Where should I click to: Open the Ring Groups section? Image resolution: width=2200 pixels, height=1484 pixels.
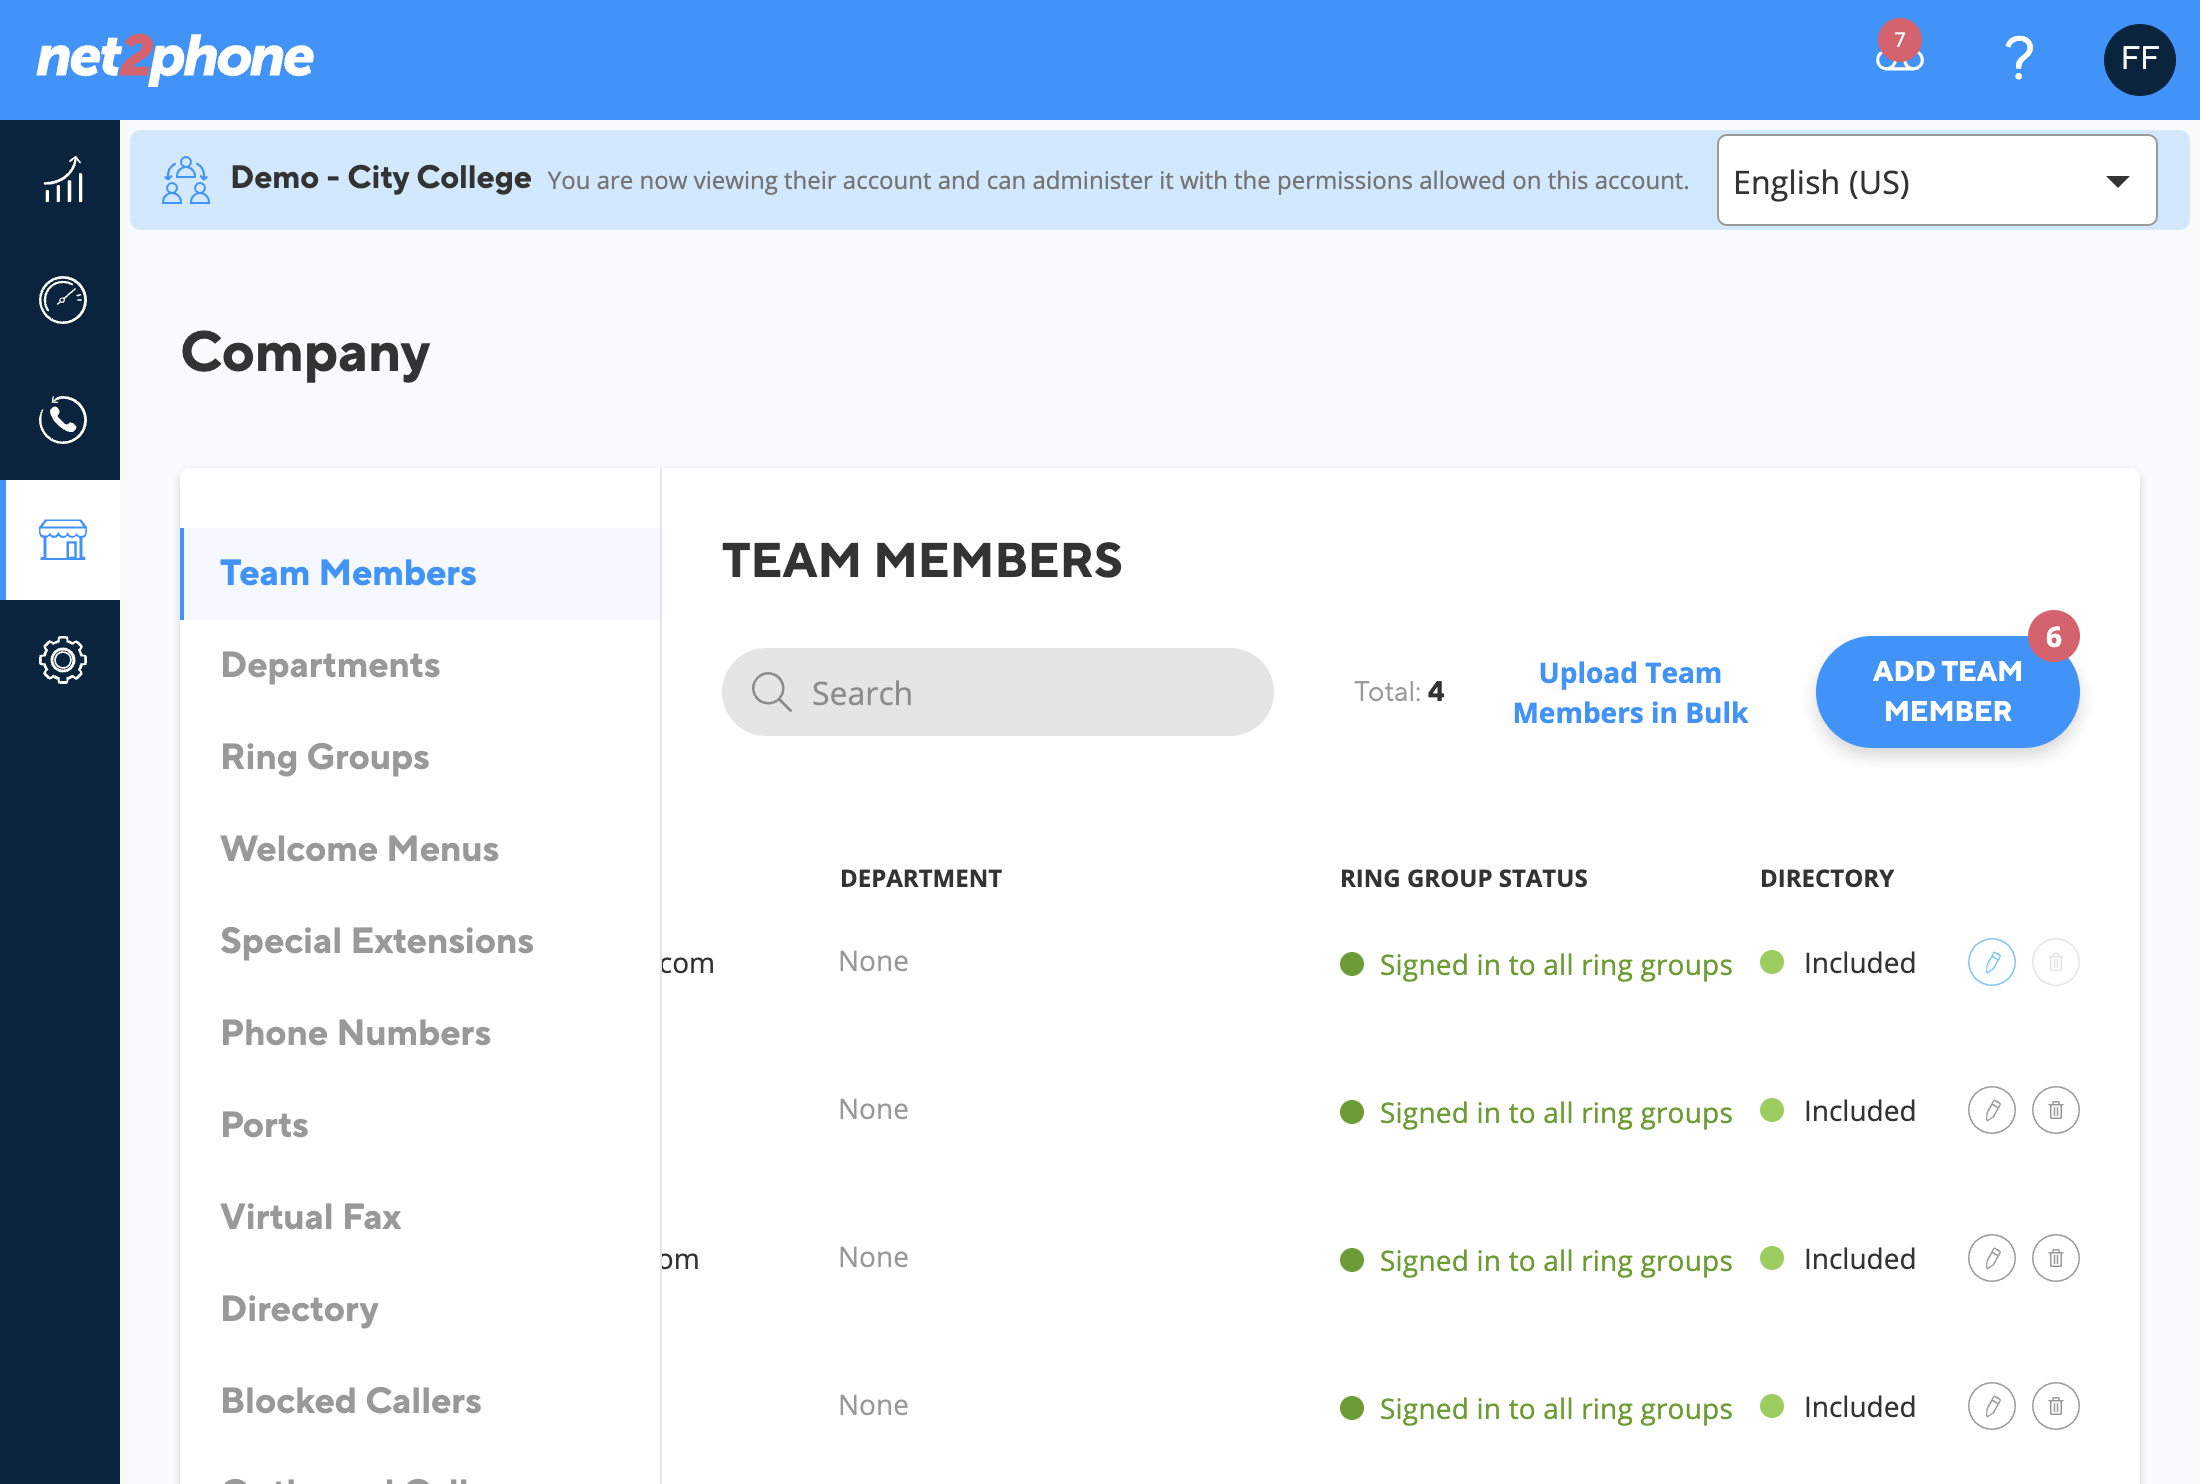(x=325, y=757)
